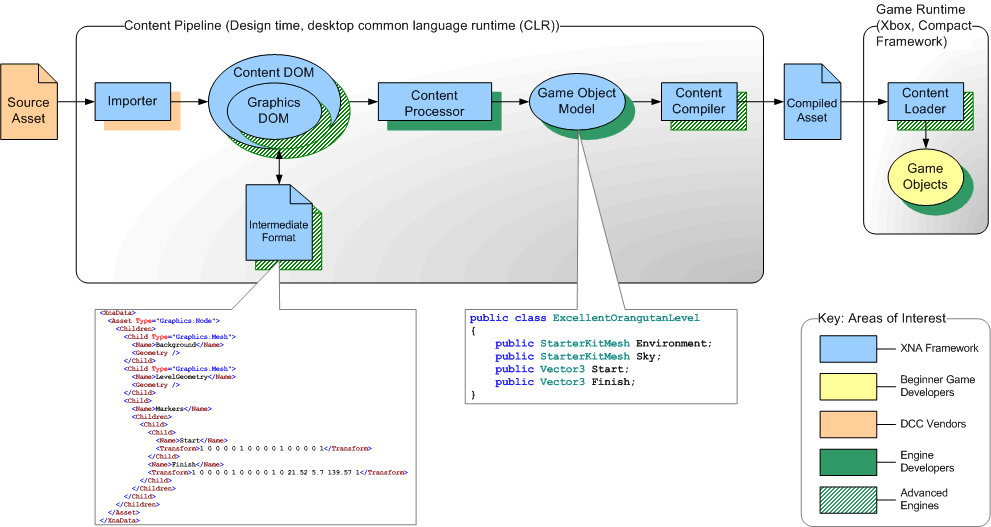This screenshot has height=527, width=991.
Task: Click the '<Name>LevelGeometry</Name>' XML line
Action: tap(183, 377)
